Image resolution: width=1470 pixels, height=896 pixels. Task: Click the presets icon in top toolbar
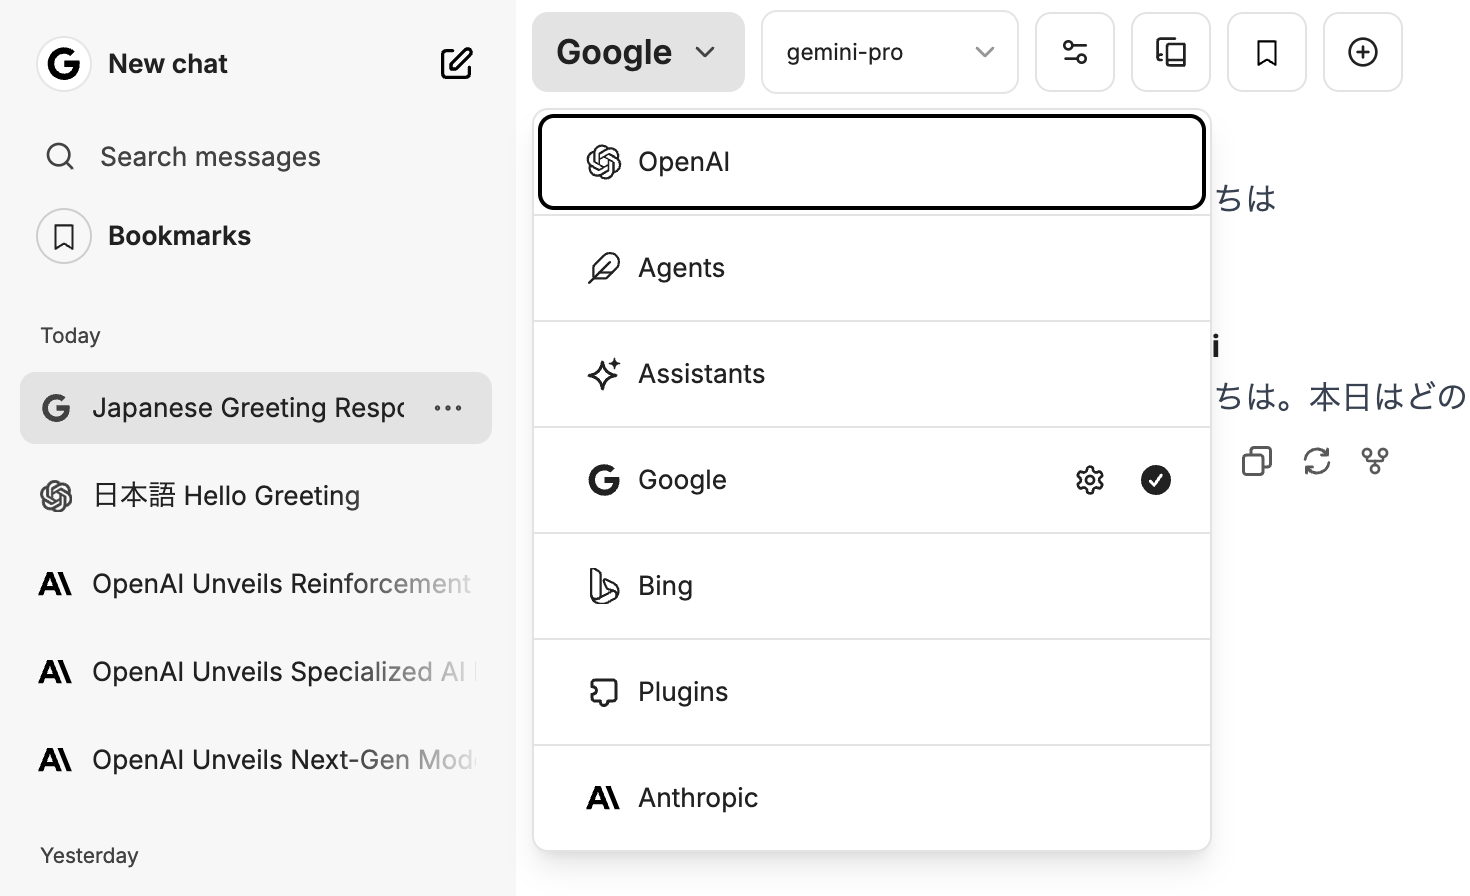click(x=1171, y=52)
